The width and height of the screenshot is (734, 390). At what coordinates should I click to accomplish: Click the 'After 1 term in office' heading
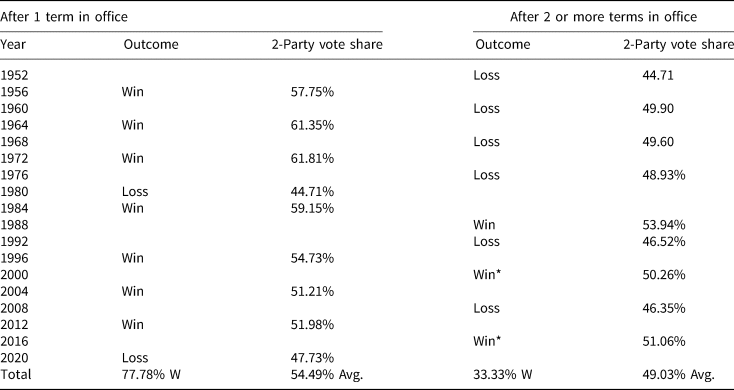click(64, 17)
